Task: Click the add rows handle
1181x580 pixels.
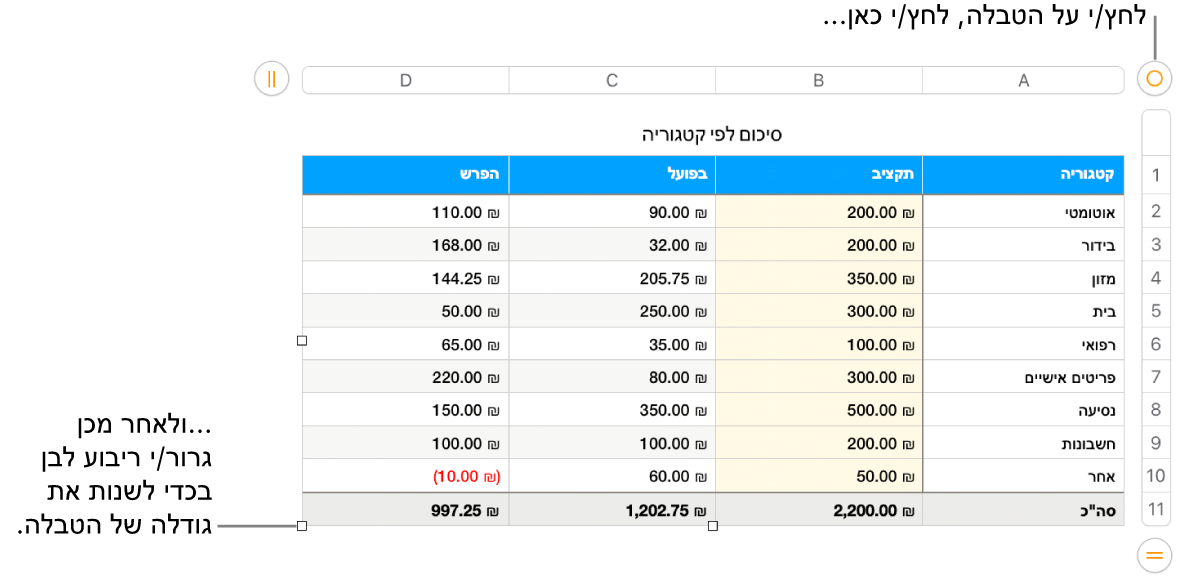Action: point(1155,556)
